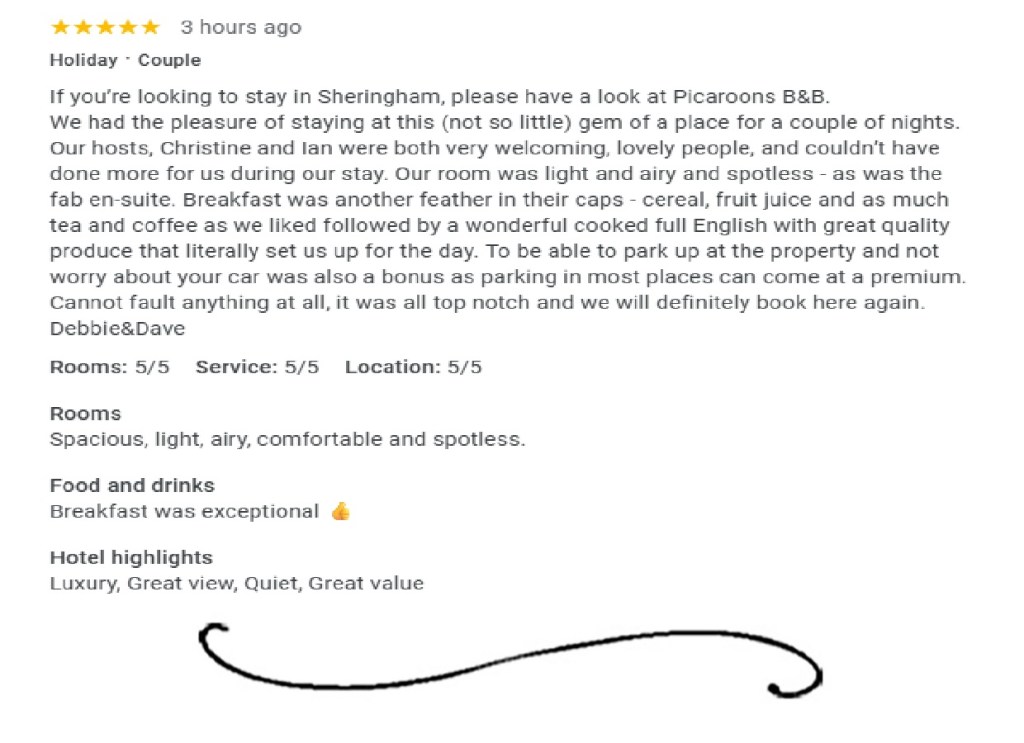Screen dimensions: 1024x743
Task: Click the "Hotel highlights" section heading
Action: [131, 557]
